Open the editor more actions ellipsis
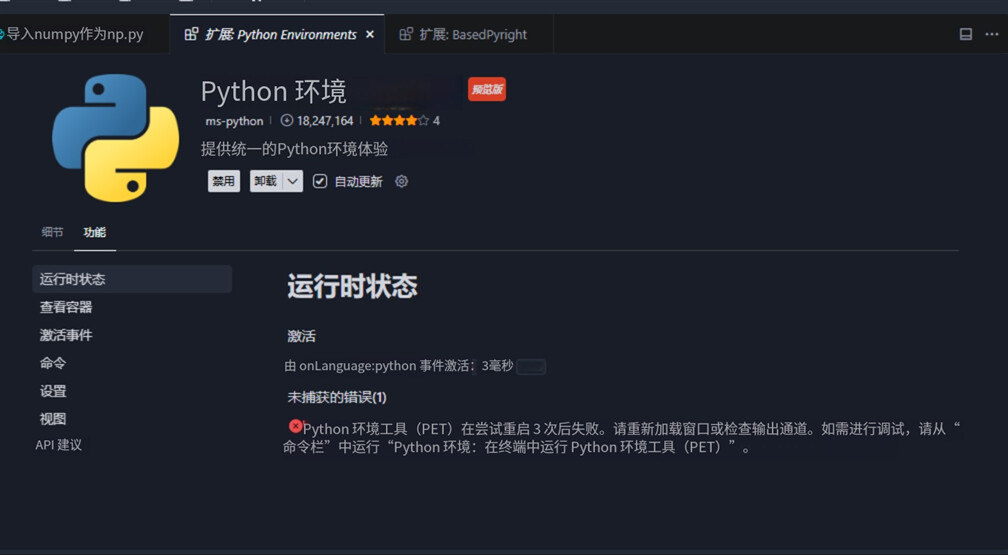Image resolution: width=1008 pixels, height=555 pixels. [991, 34]
